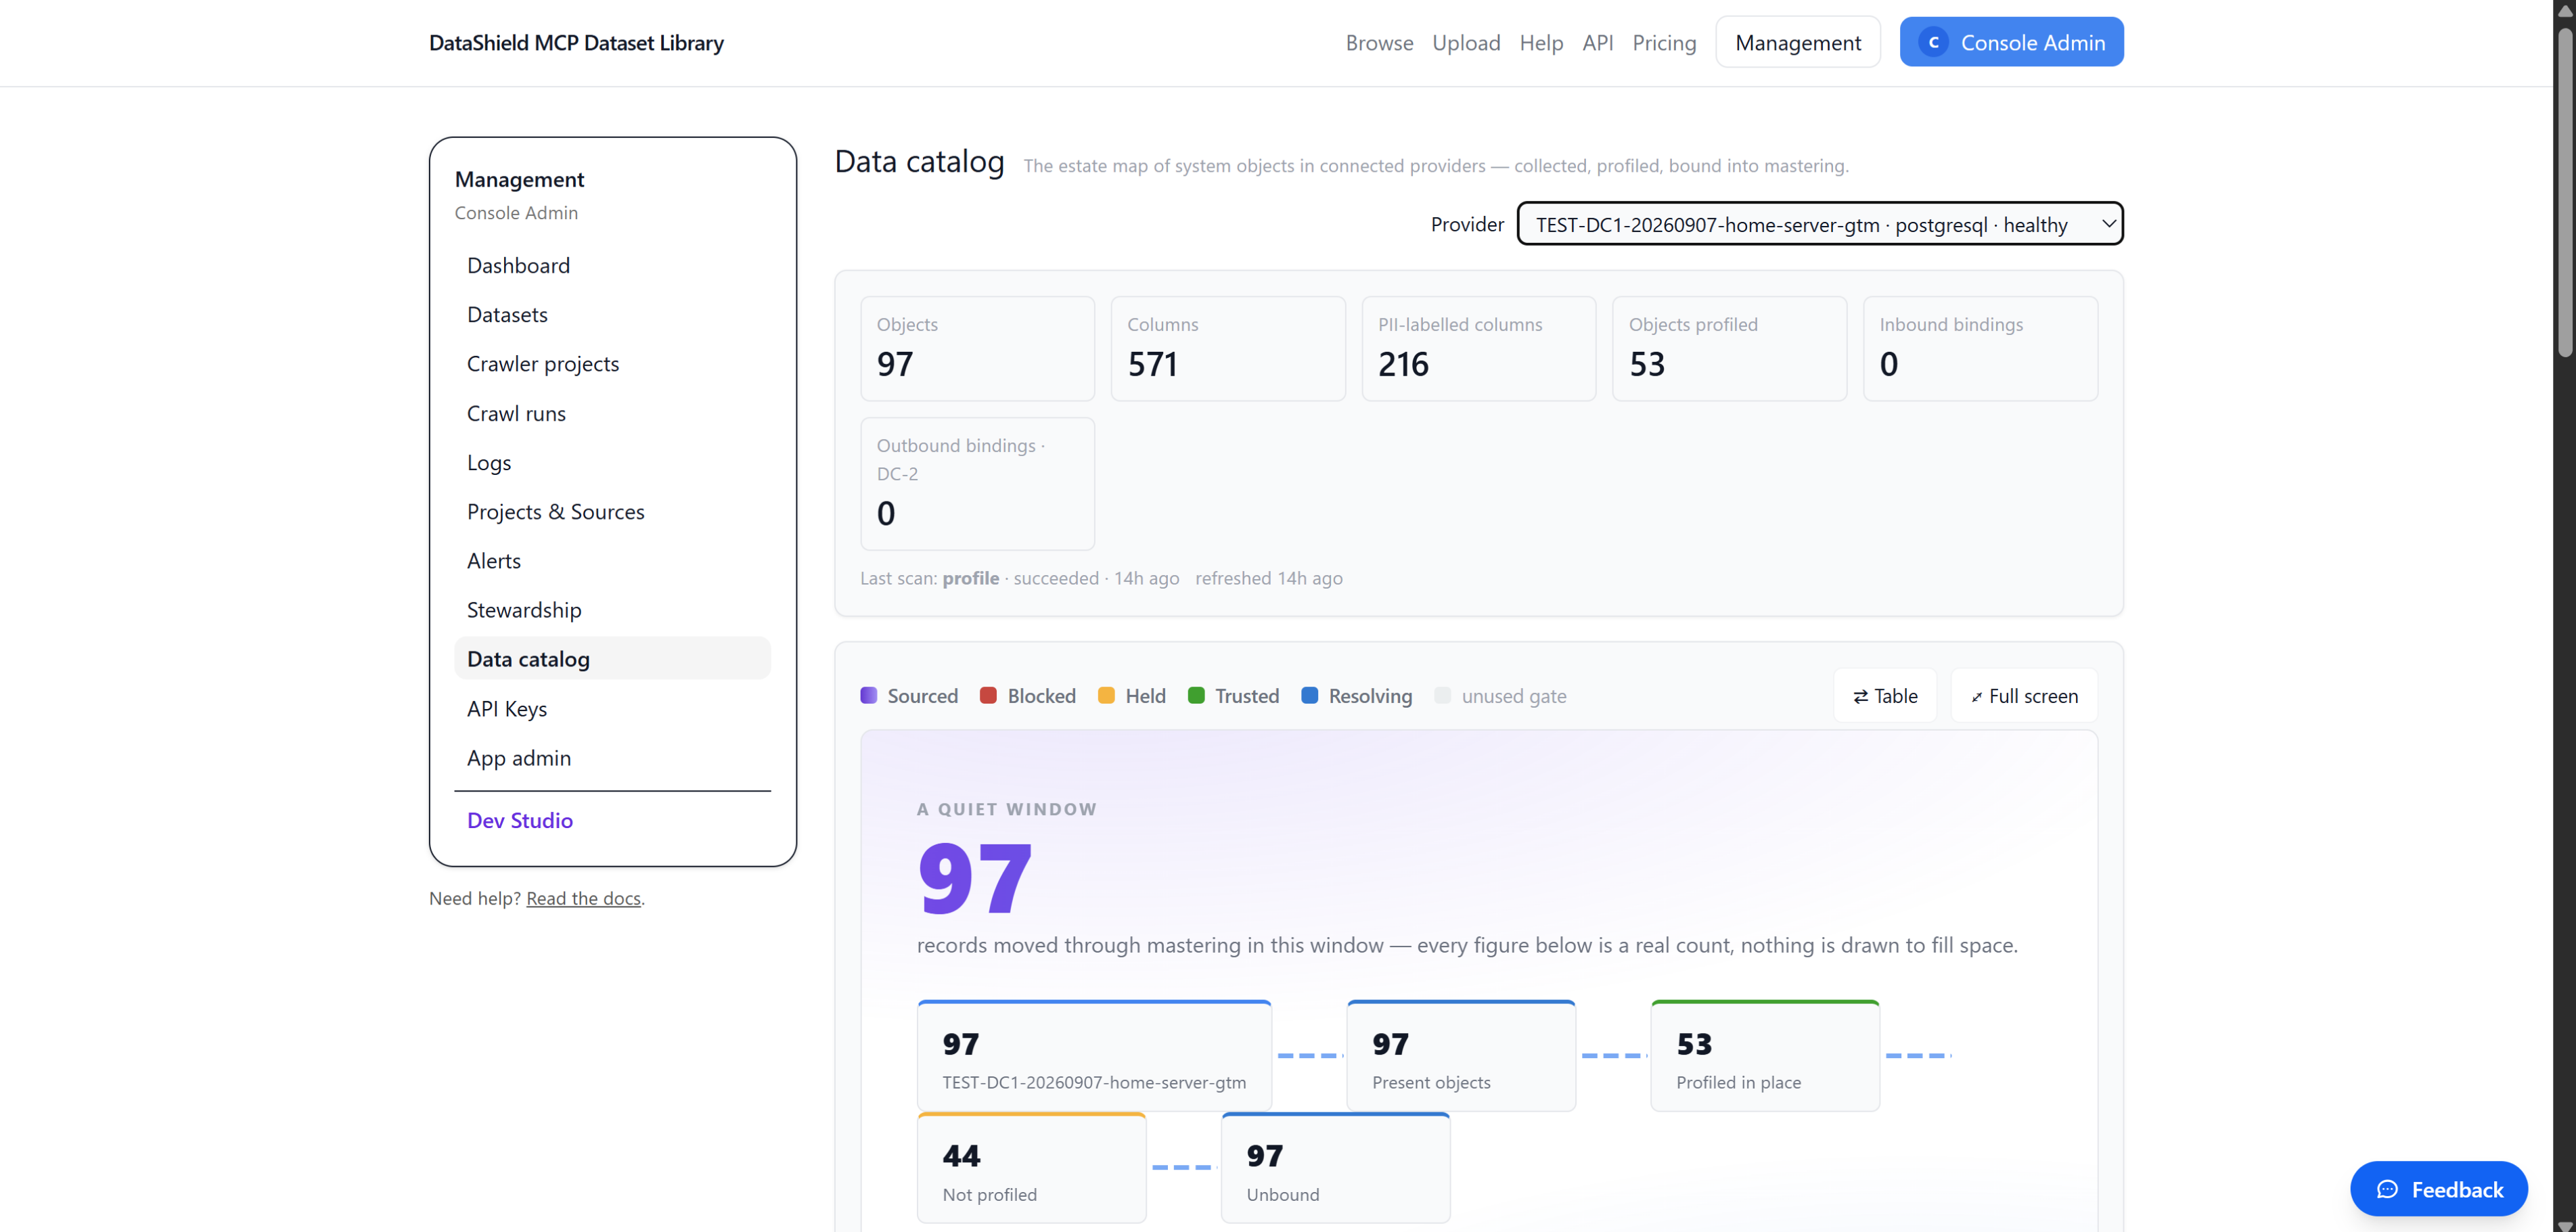Open App admin in sidebar
The width and height of the screenshot is (2576, 1232).
click(612, 757)
